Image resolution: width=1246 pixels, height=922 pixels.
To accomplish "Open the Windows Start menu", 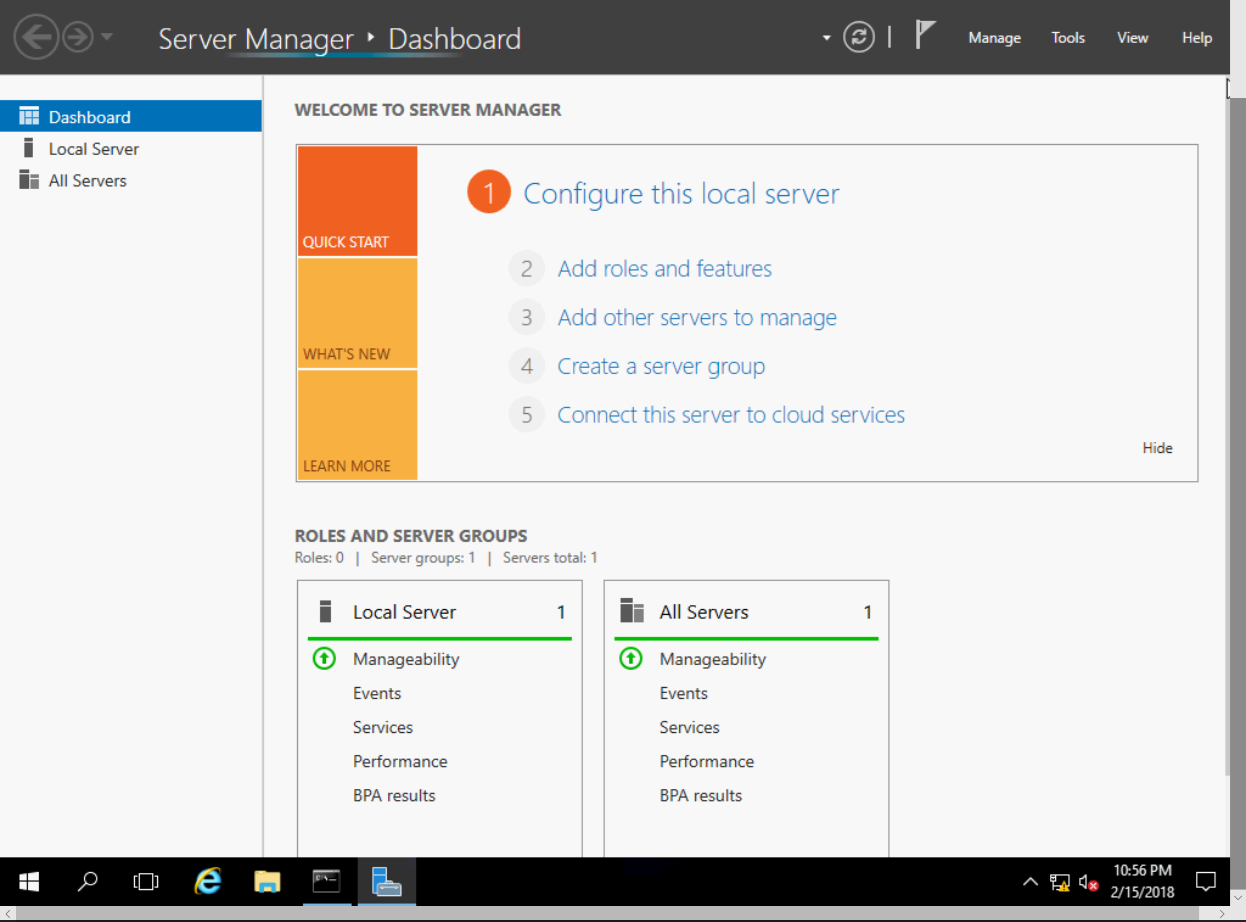I will click(x=29, y=881).
